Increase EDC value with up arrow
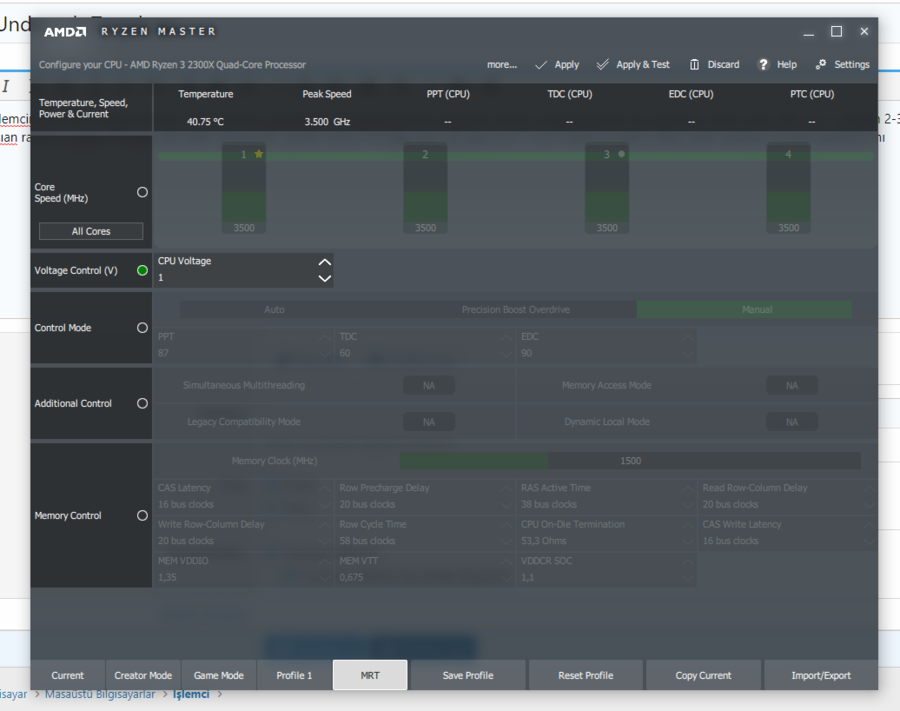The image size is (900, 711). 687,337
